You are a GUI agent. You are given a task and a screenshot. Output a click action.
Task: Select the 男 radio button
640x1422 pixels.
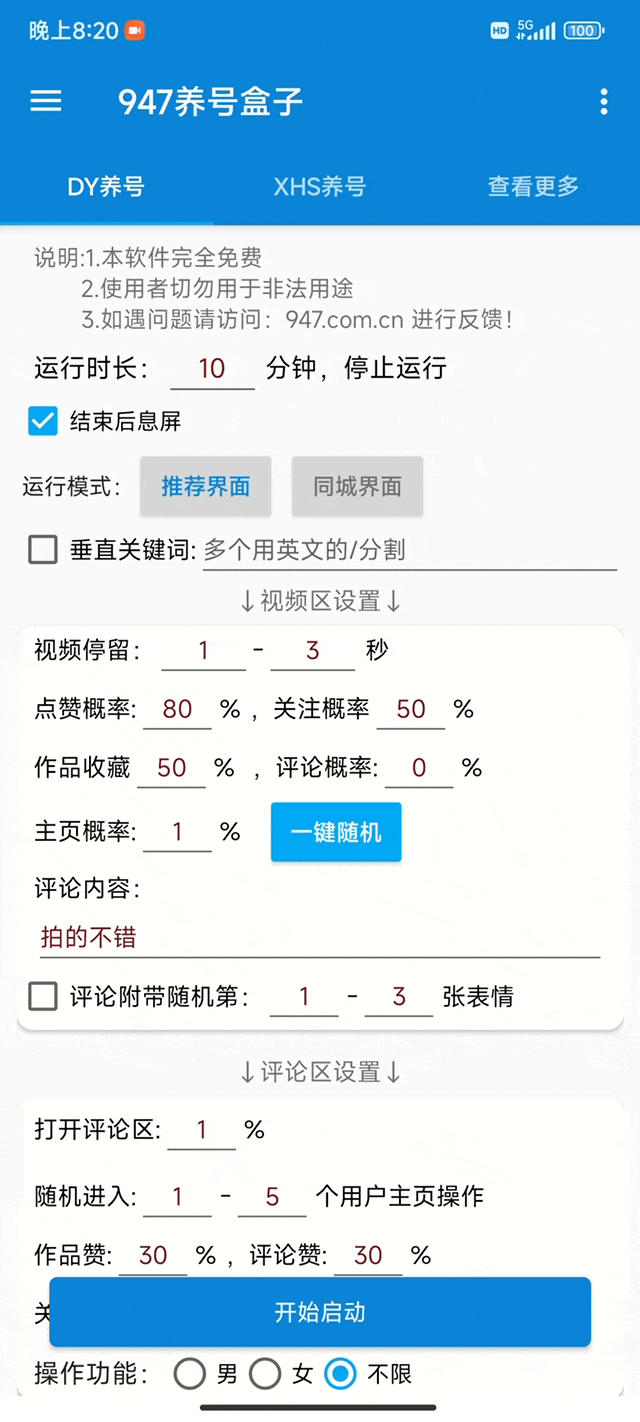[190, 1374]
